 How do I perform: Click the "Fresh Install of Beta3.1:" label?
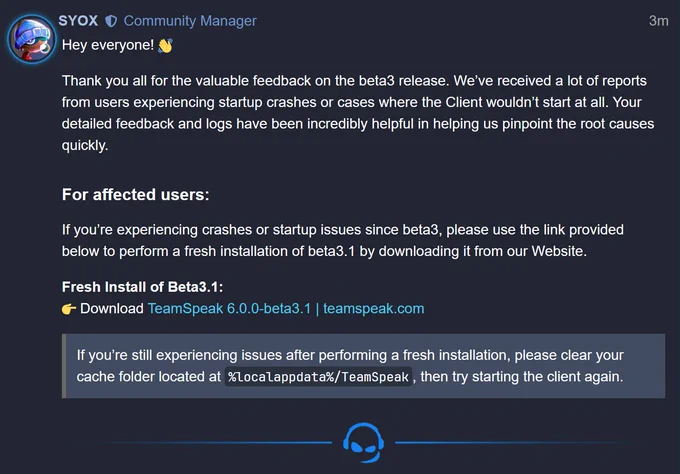click(142, 287)
